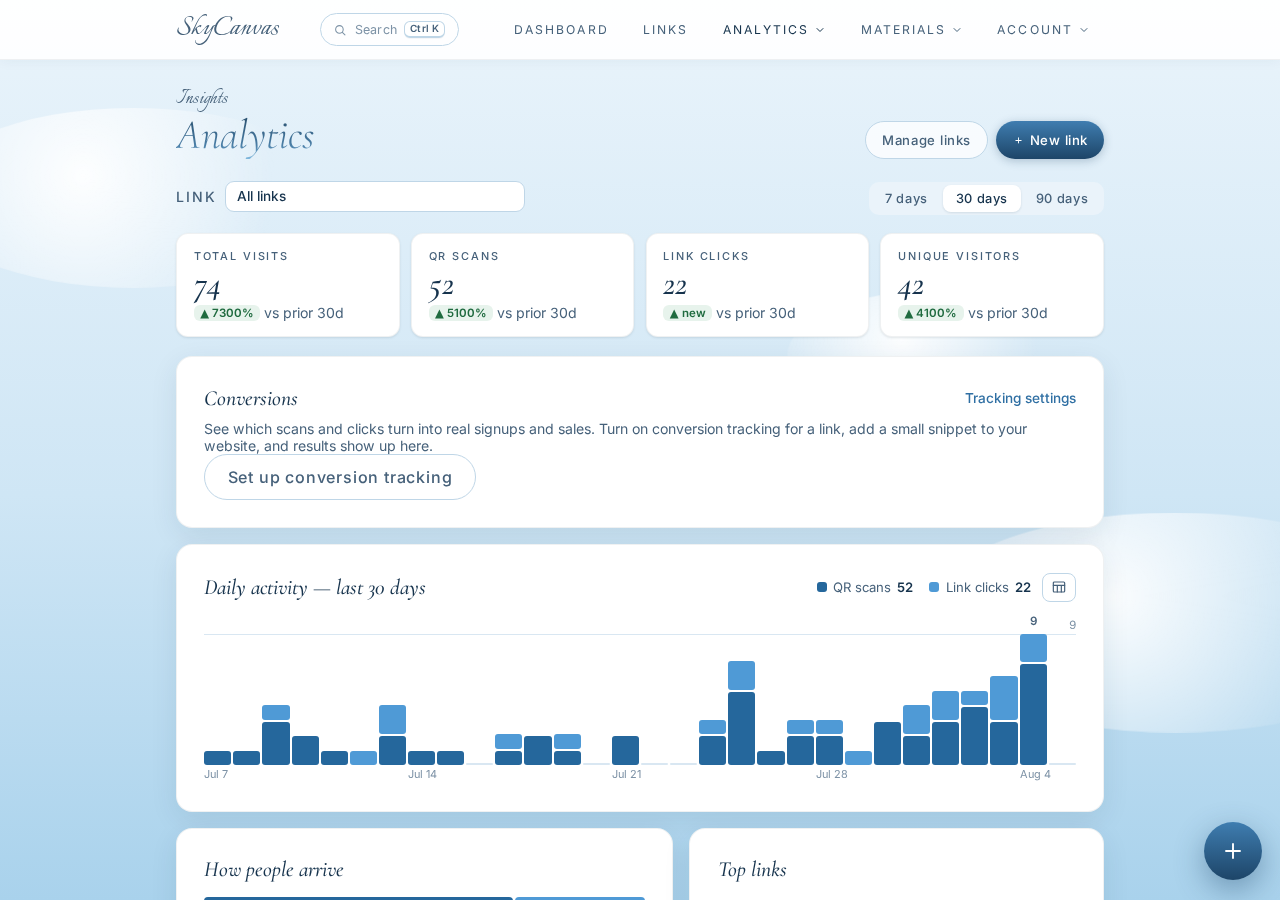Click Set up conversion tracking

click(340, 477)
